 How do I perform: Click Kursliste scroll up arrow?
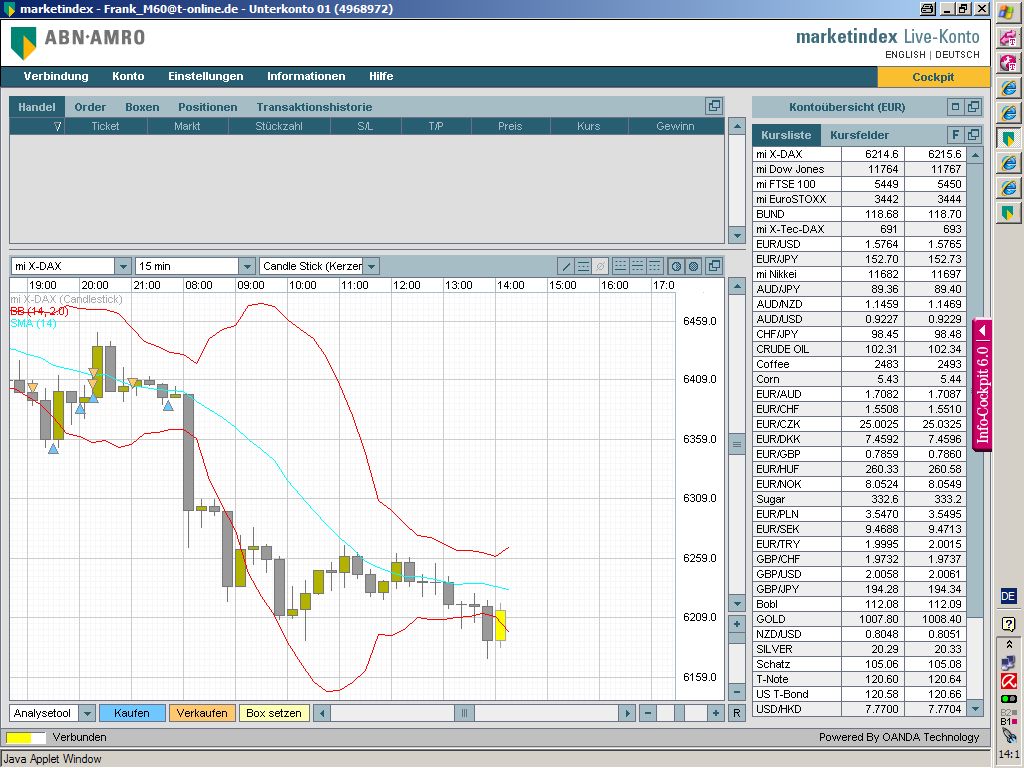975,155
